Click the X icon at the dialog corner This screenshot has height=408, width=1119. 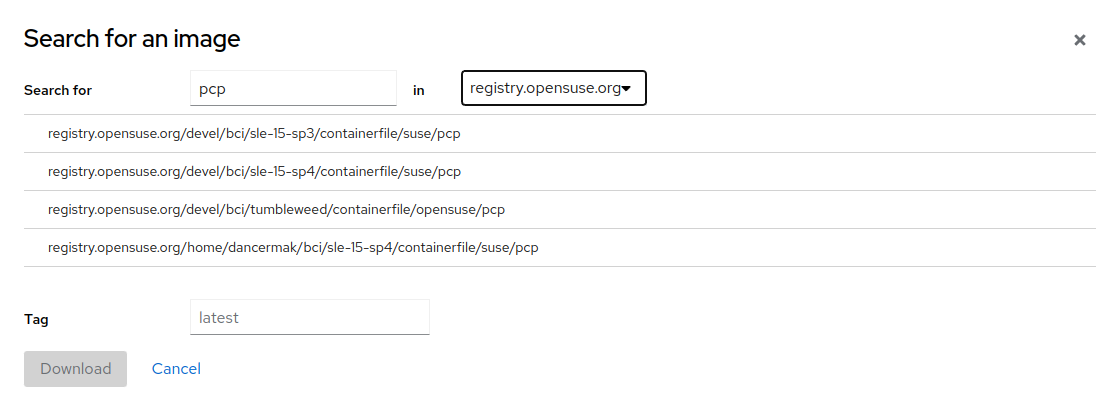point(1079,40)
